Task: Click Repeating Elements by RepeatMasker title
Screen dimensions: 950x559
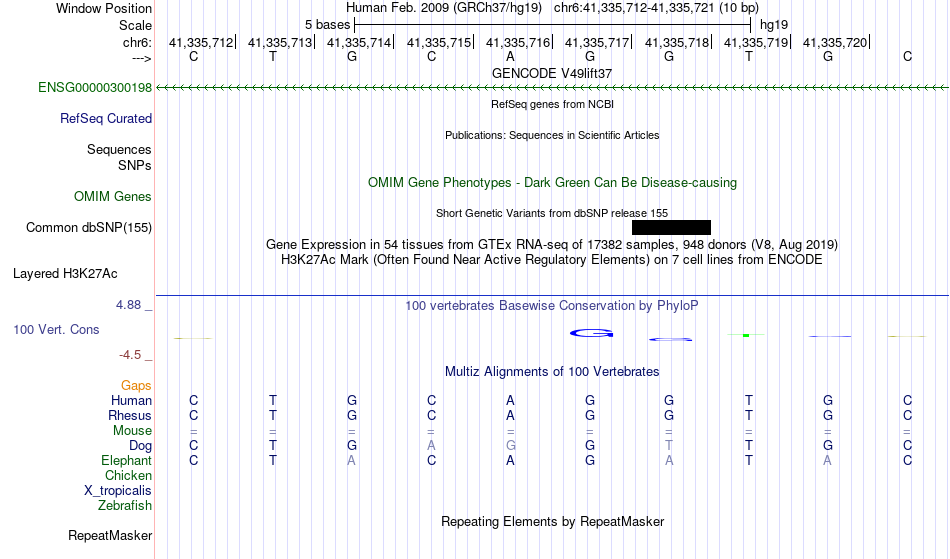Action: click(x=552, y=522)
